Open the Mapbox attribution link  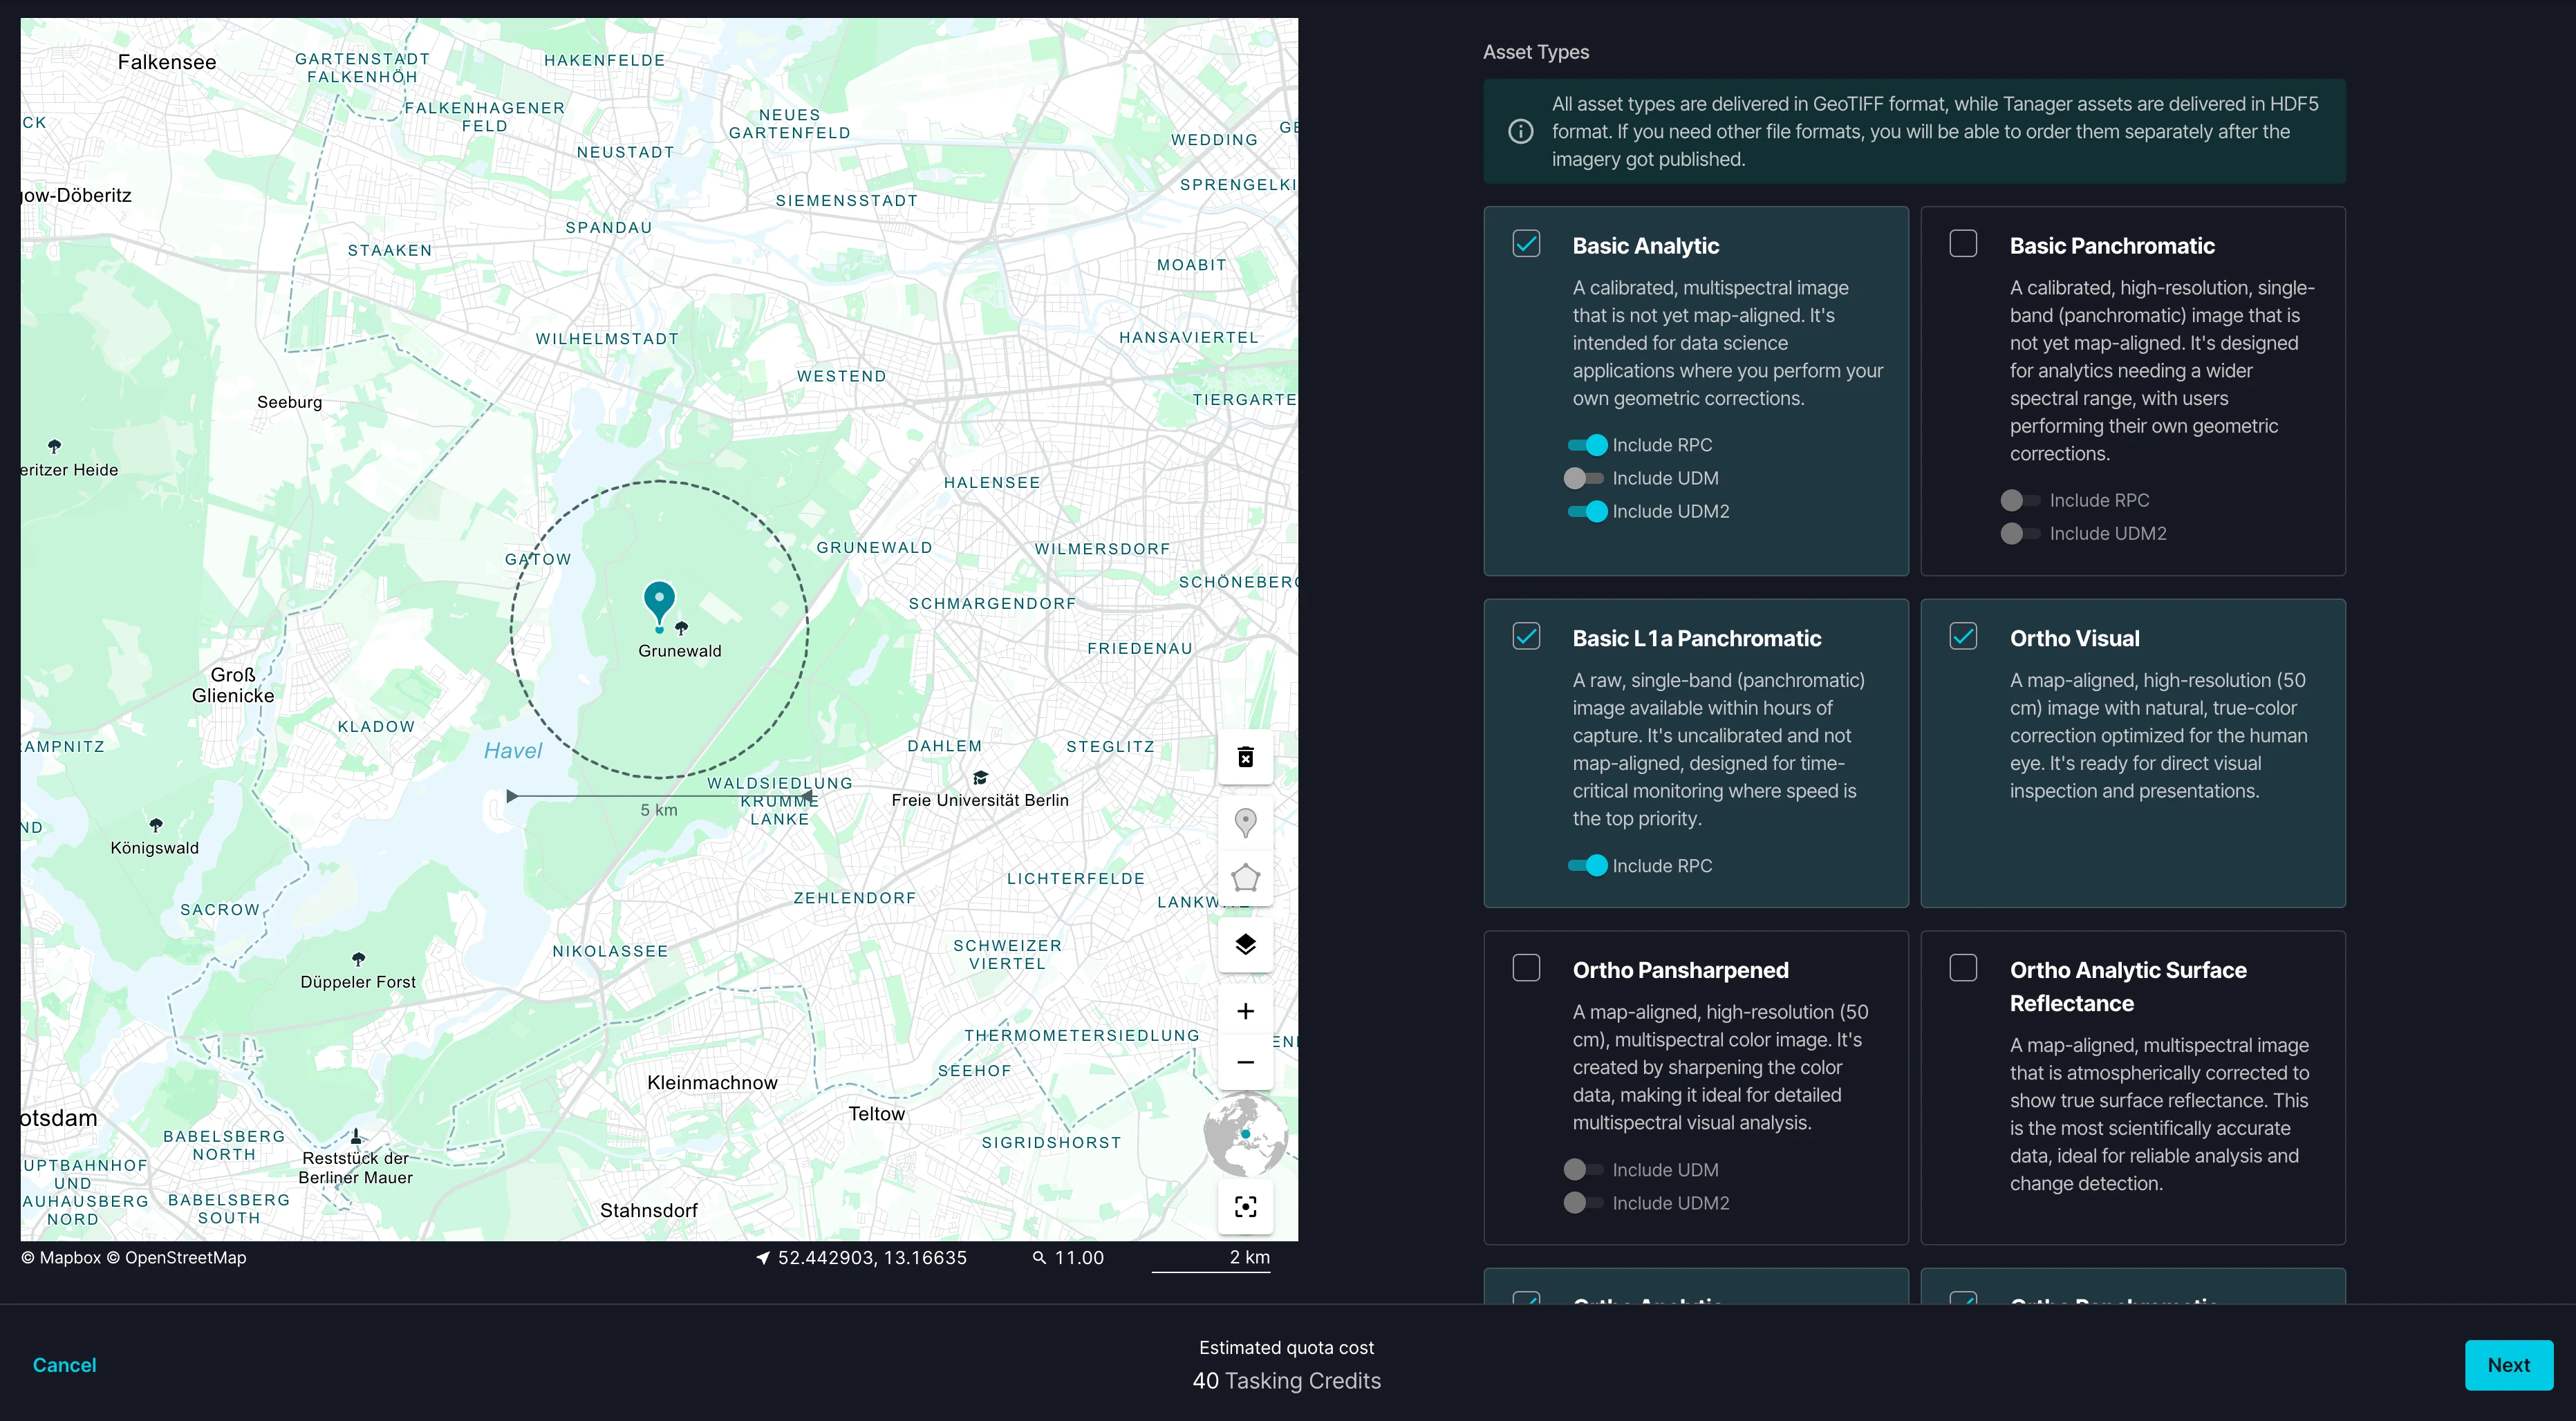[62, 1258]
